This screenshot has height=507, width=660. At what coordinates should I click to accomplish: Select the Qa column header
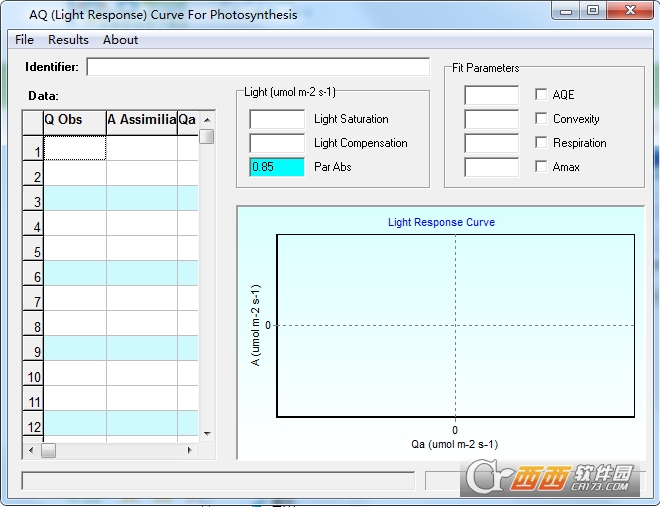(188, 123)
